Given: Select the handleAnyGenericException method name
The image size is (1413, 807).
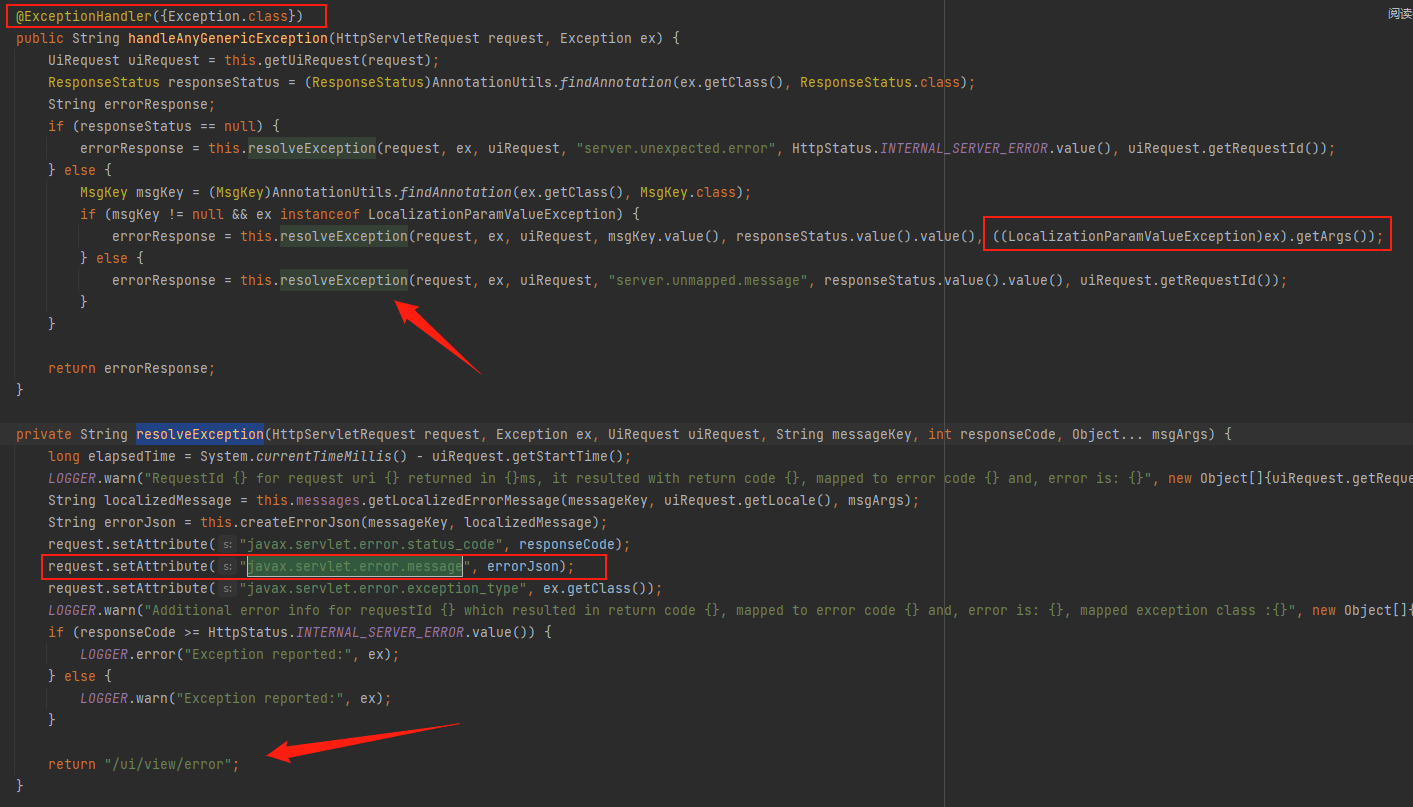Looking at the screenshot, I should (x=228, y=39).
